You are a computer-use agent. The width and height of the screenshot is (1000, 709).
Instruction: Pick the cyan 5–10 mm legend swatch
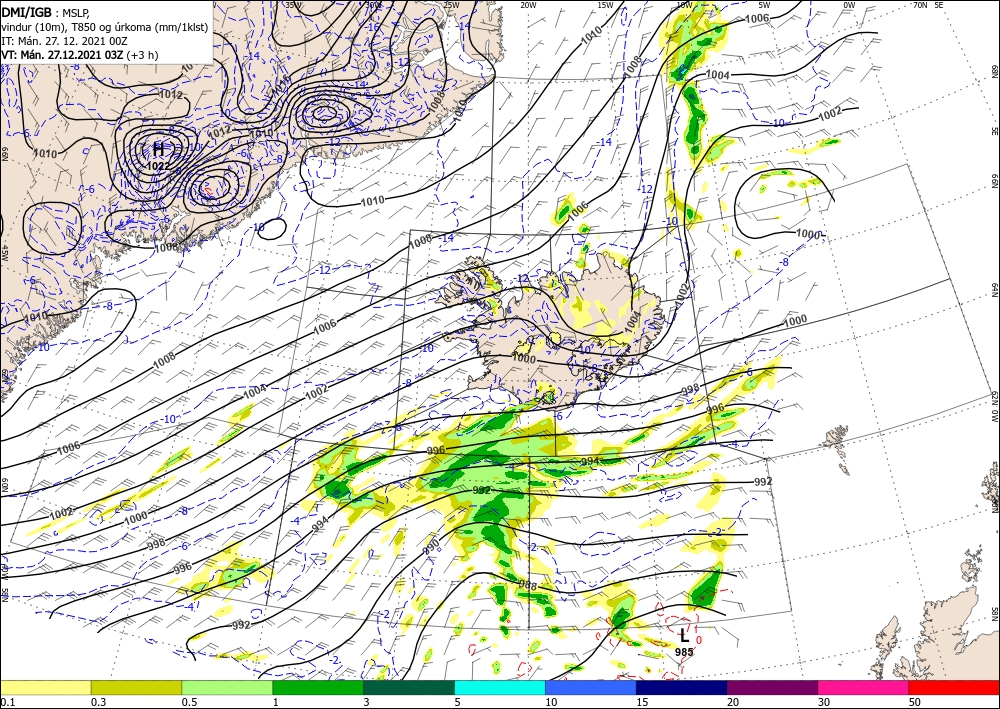click(500, 687)
